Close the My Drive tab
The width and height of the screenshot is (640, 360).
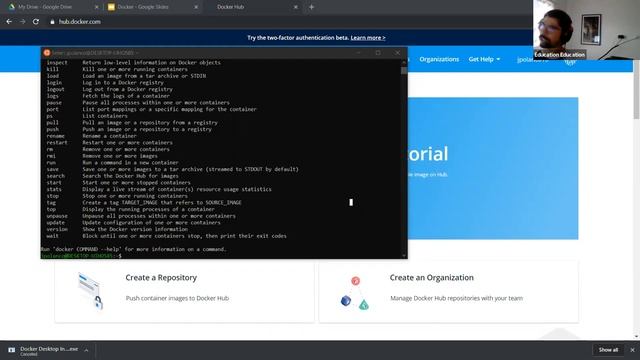[96, 7]
